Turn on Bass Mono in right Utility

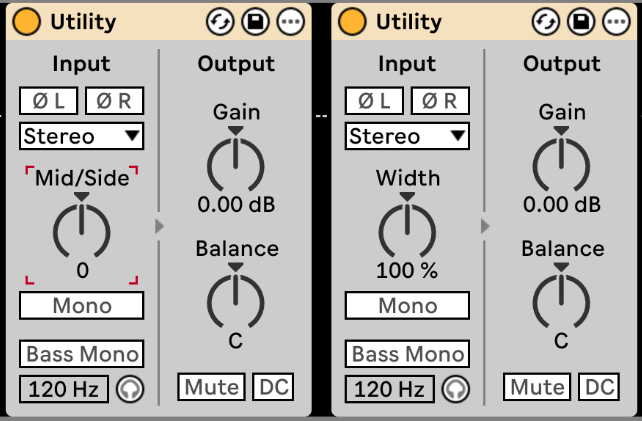pos(407,354)
